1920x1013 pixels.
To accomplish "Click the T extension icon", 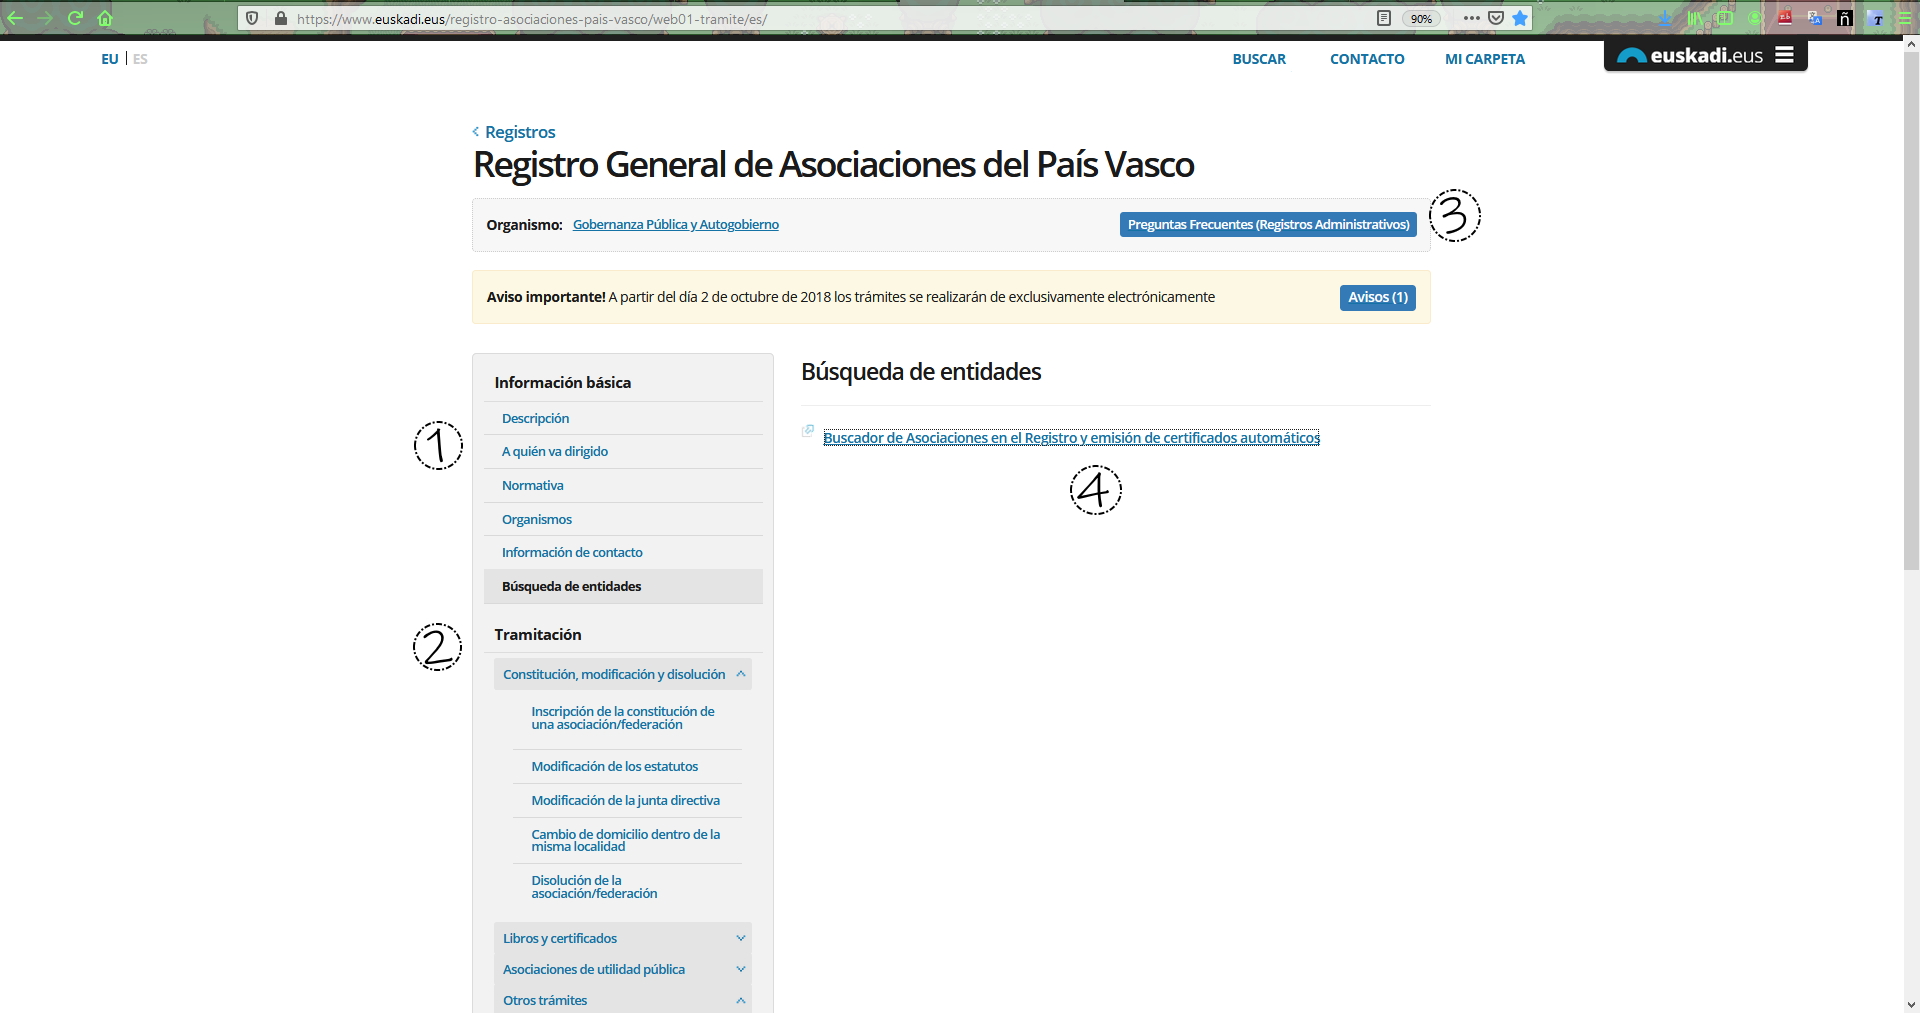I will pyautogui.click(x=1876, y=18).
